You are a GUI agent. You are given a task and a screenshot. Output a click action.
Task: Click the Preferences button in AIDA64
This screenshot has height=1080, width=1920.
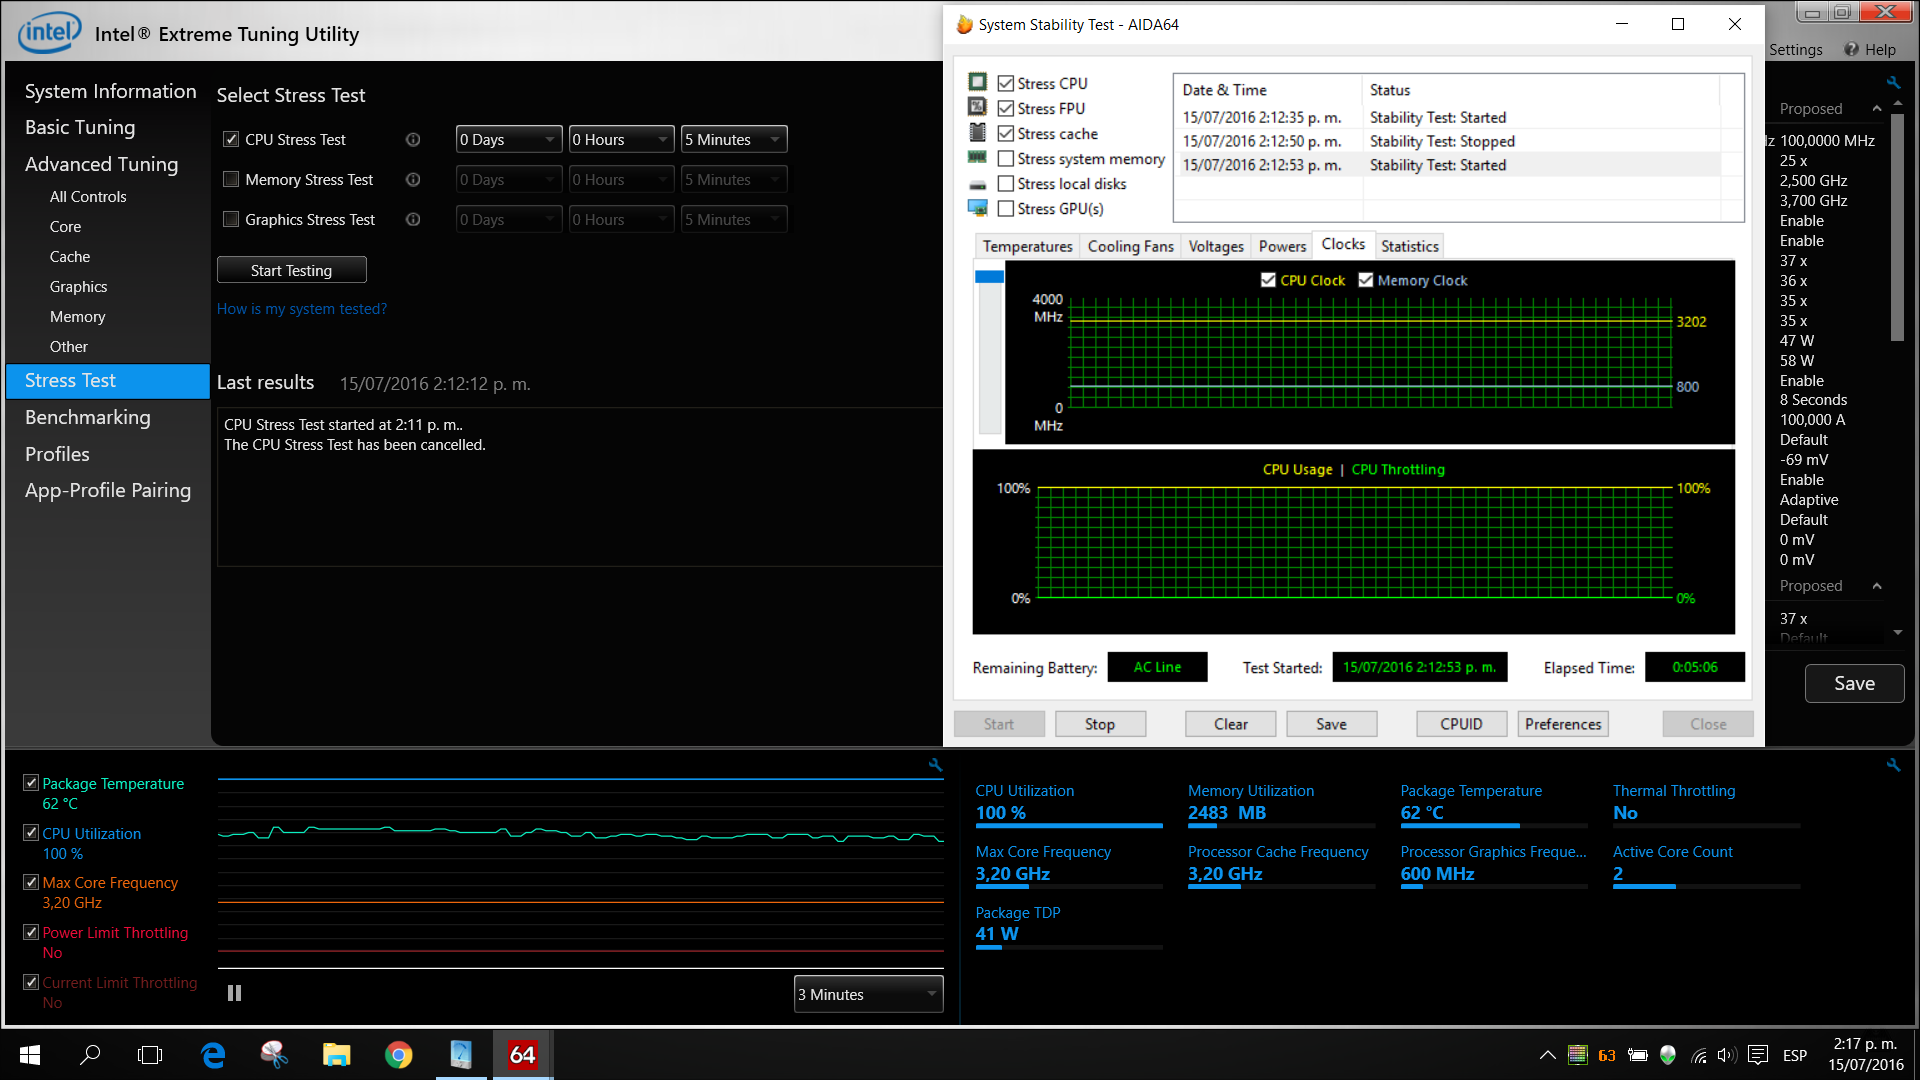[1563, 724]
